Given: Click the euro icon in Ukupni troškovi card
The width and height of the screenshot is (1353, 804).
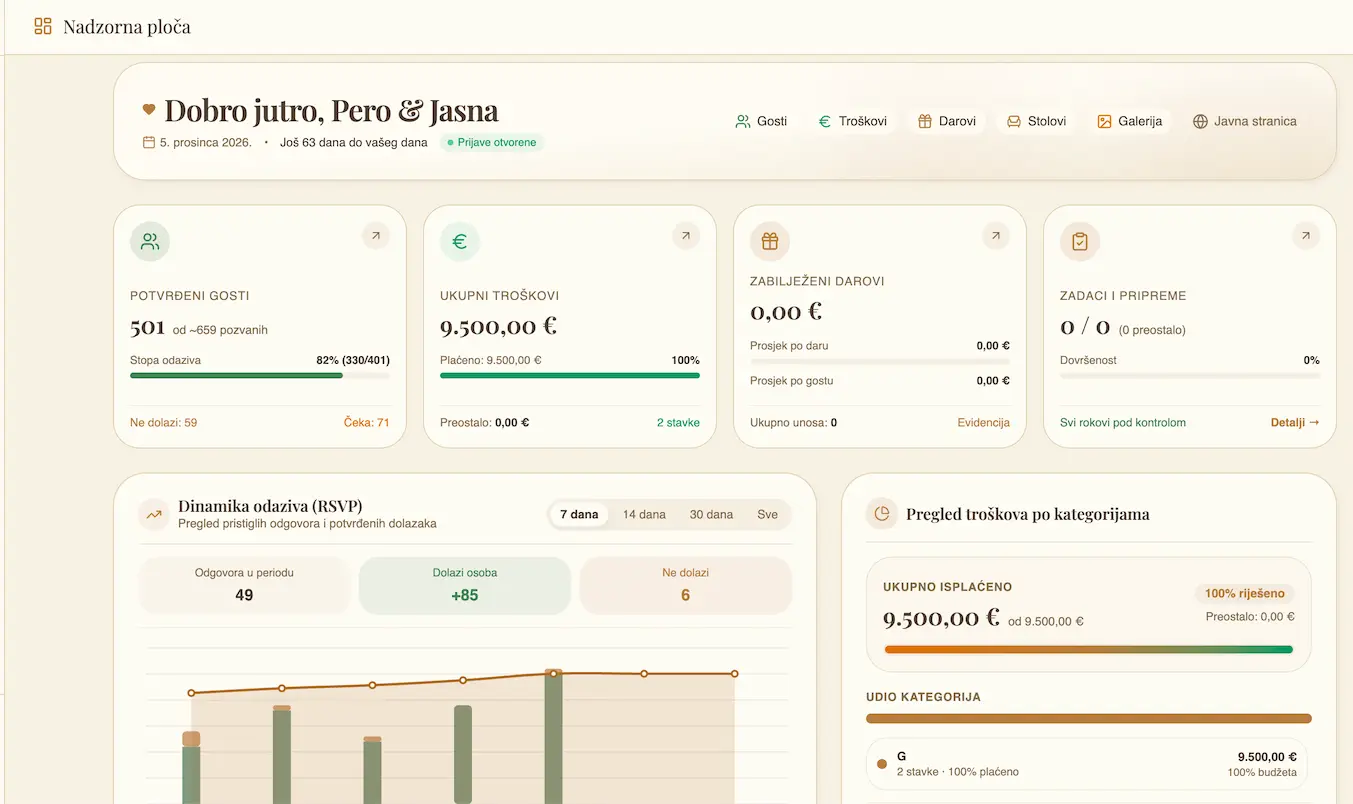Looking at the screenshot, I should (460, 241).
